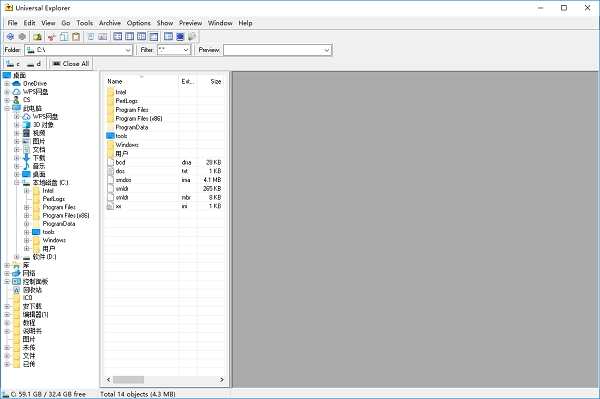Open the Preview dropdown

[326, 50]
